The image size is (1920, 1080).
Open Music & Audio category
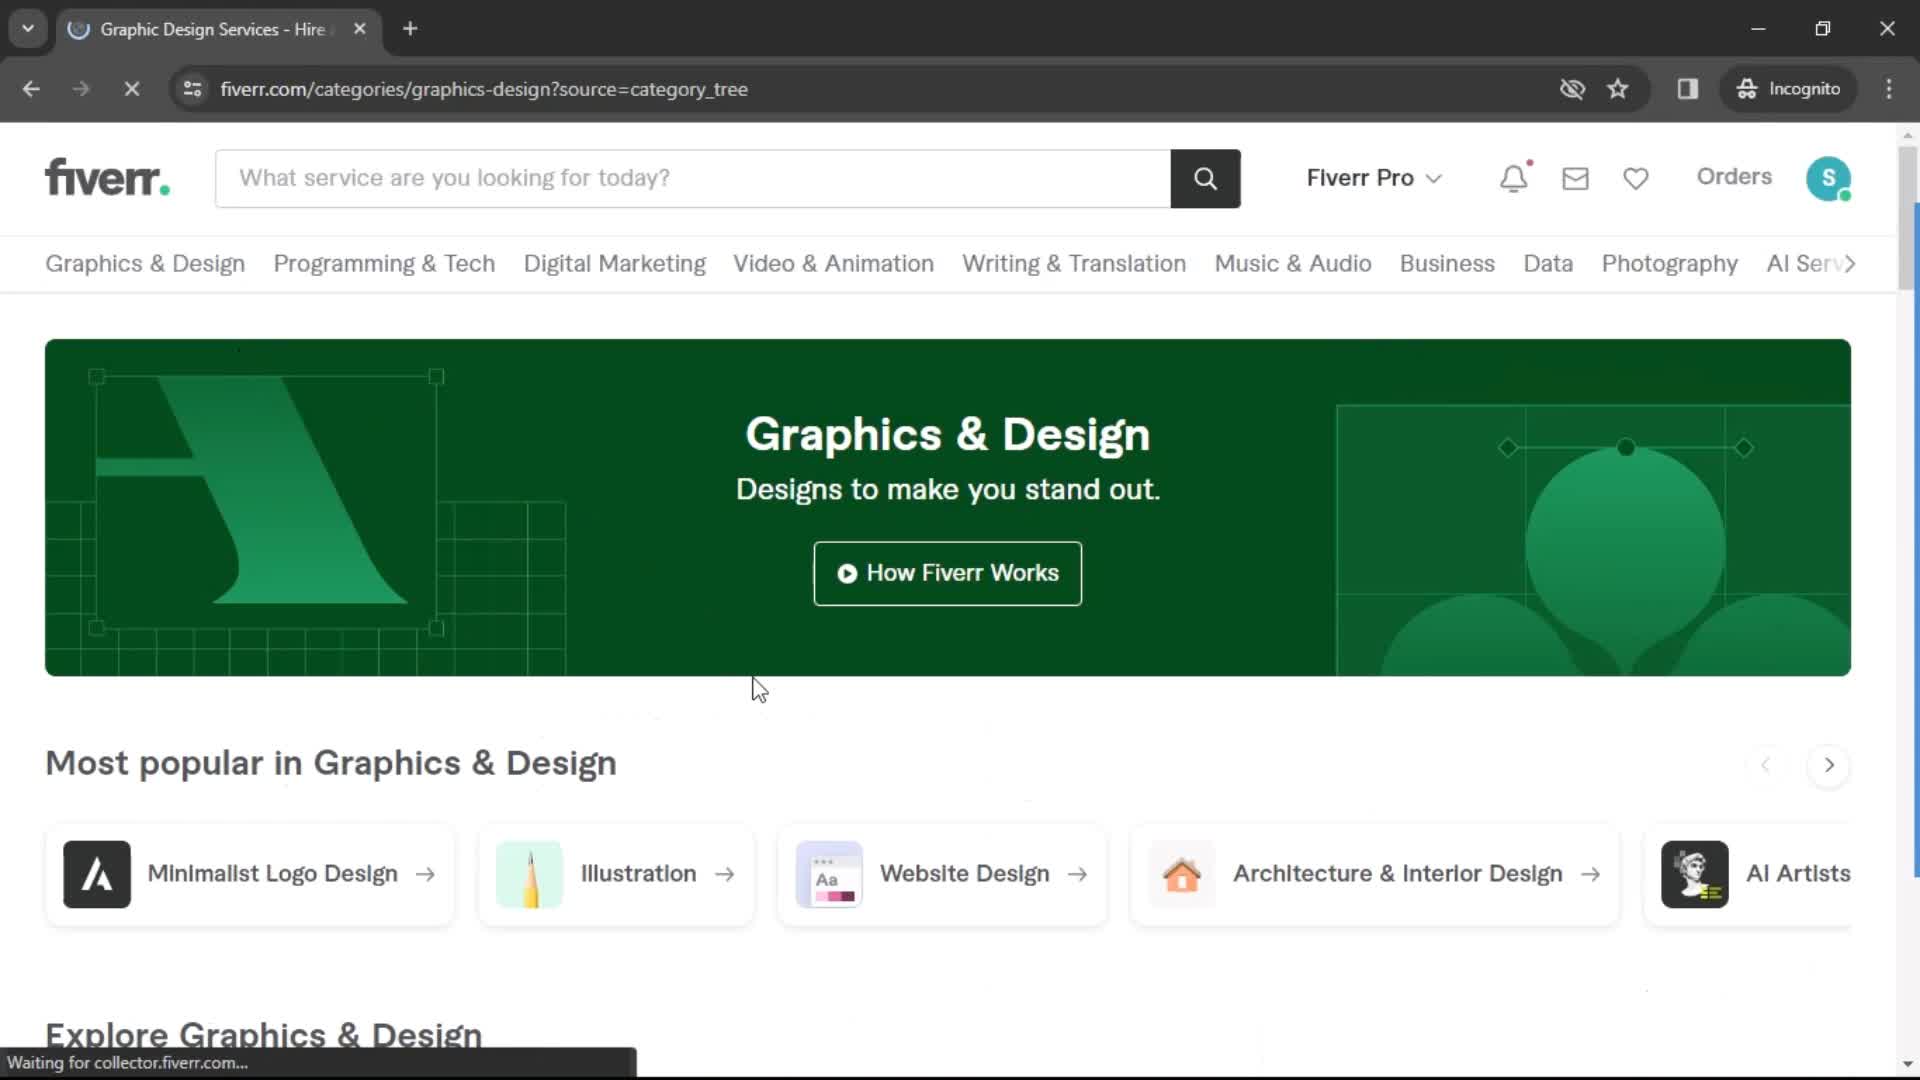[x=1292, y=264]
